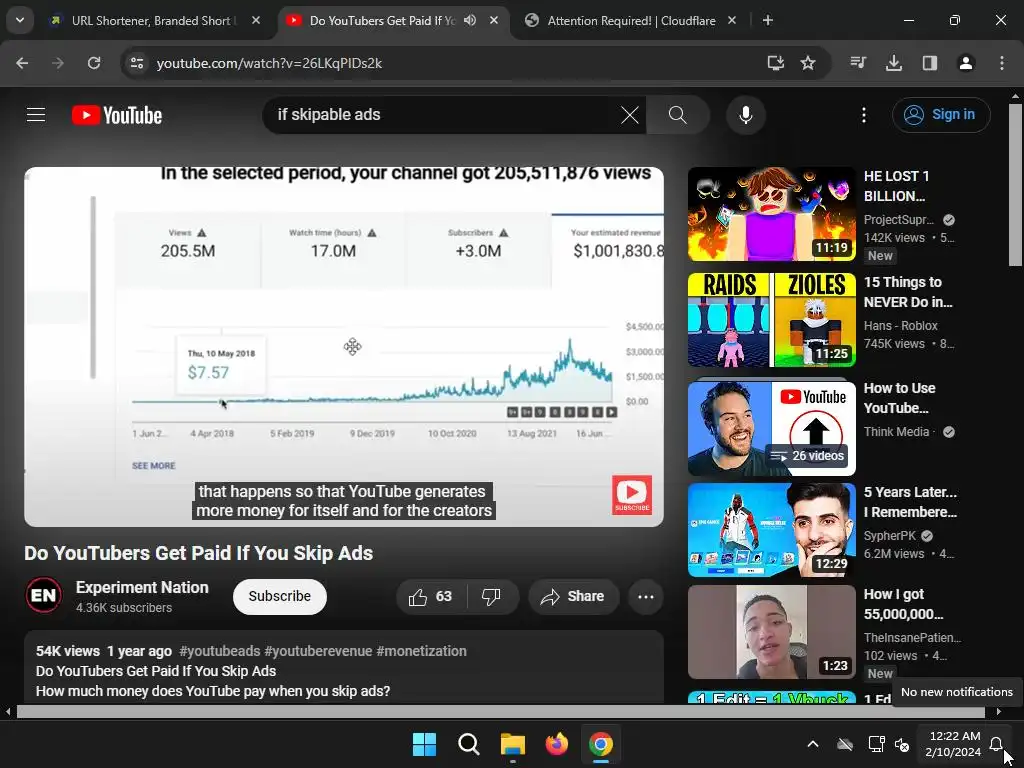Viewport: 1024px width, 768px height.
Task: Mute the YouTube tab via speaker icon
Action: tap(470, 21)
